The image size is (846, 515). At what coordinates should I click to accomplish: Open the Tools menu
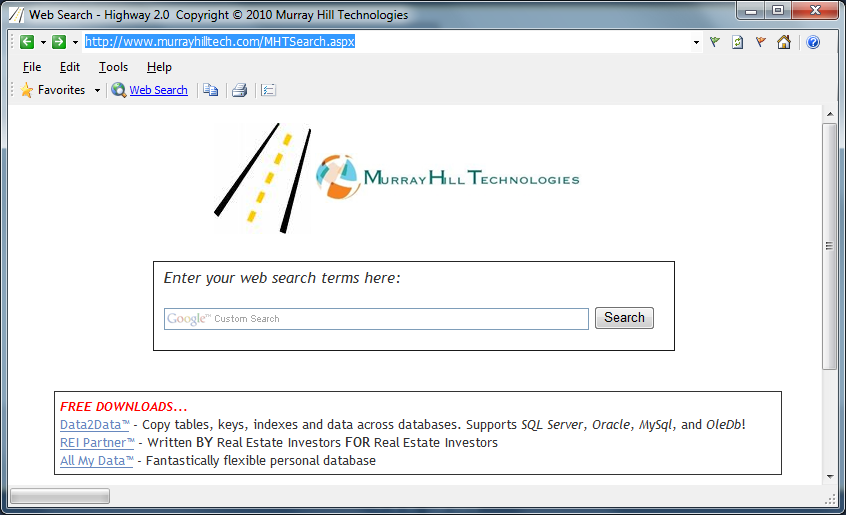(x=113, y=67)
